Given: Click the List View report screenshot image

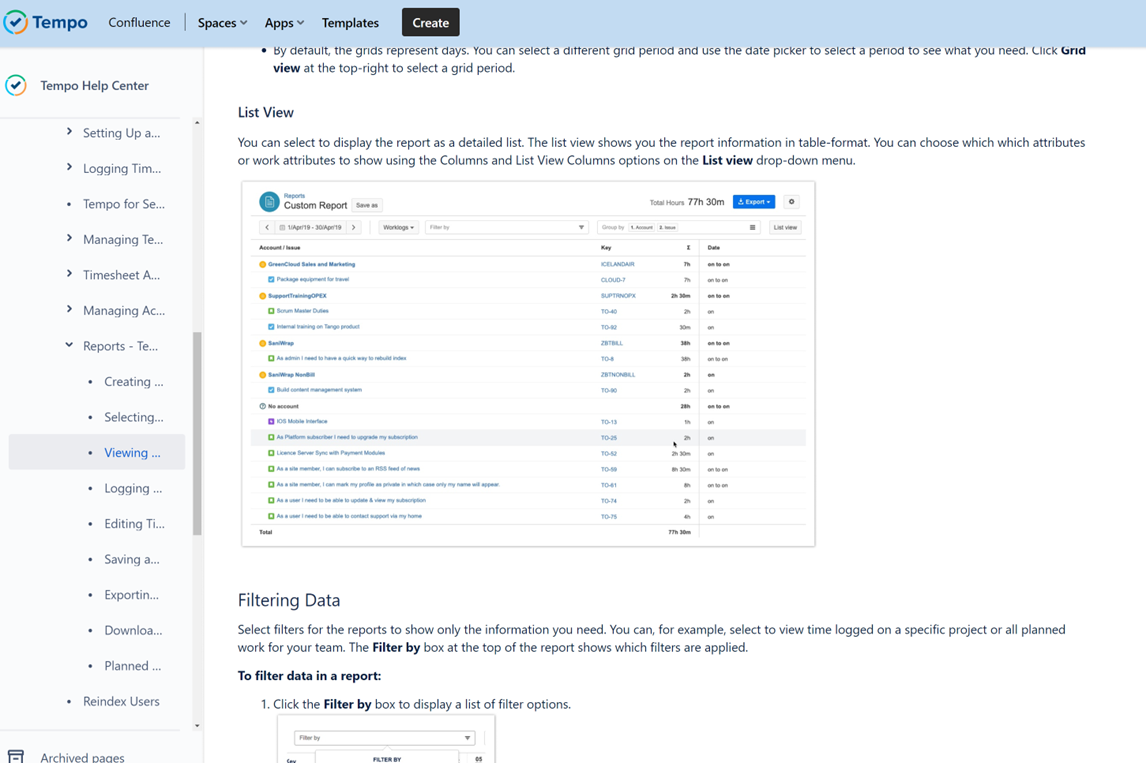Looking at the screenshot, I should (528, 364).
